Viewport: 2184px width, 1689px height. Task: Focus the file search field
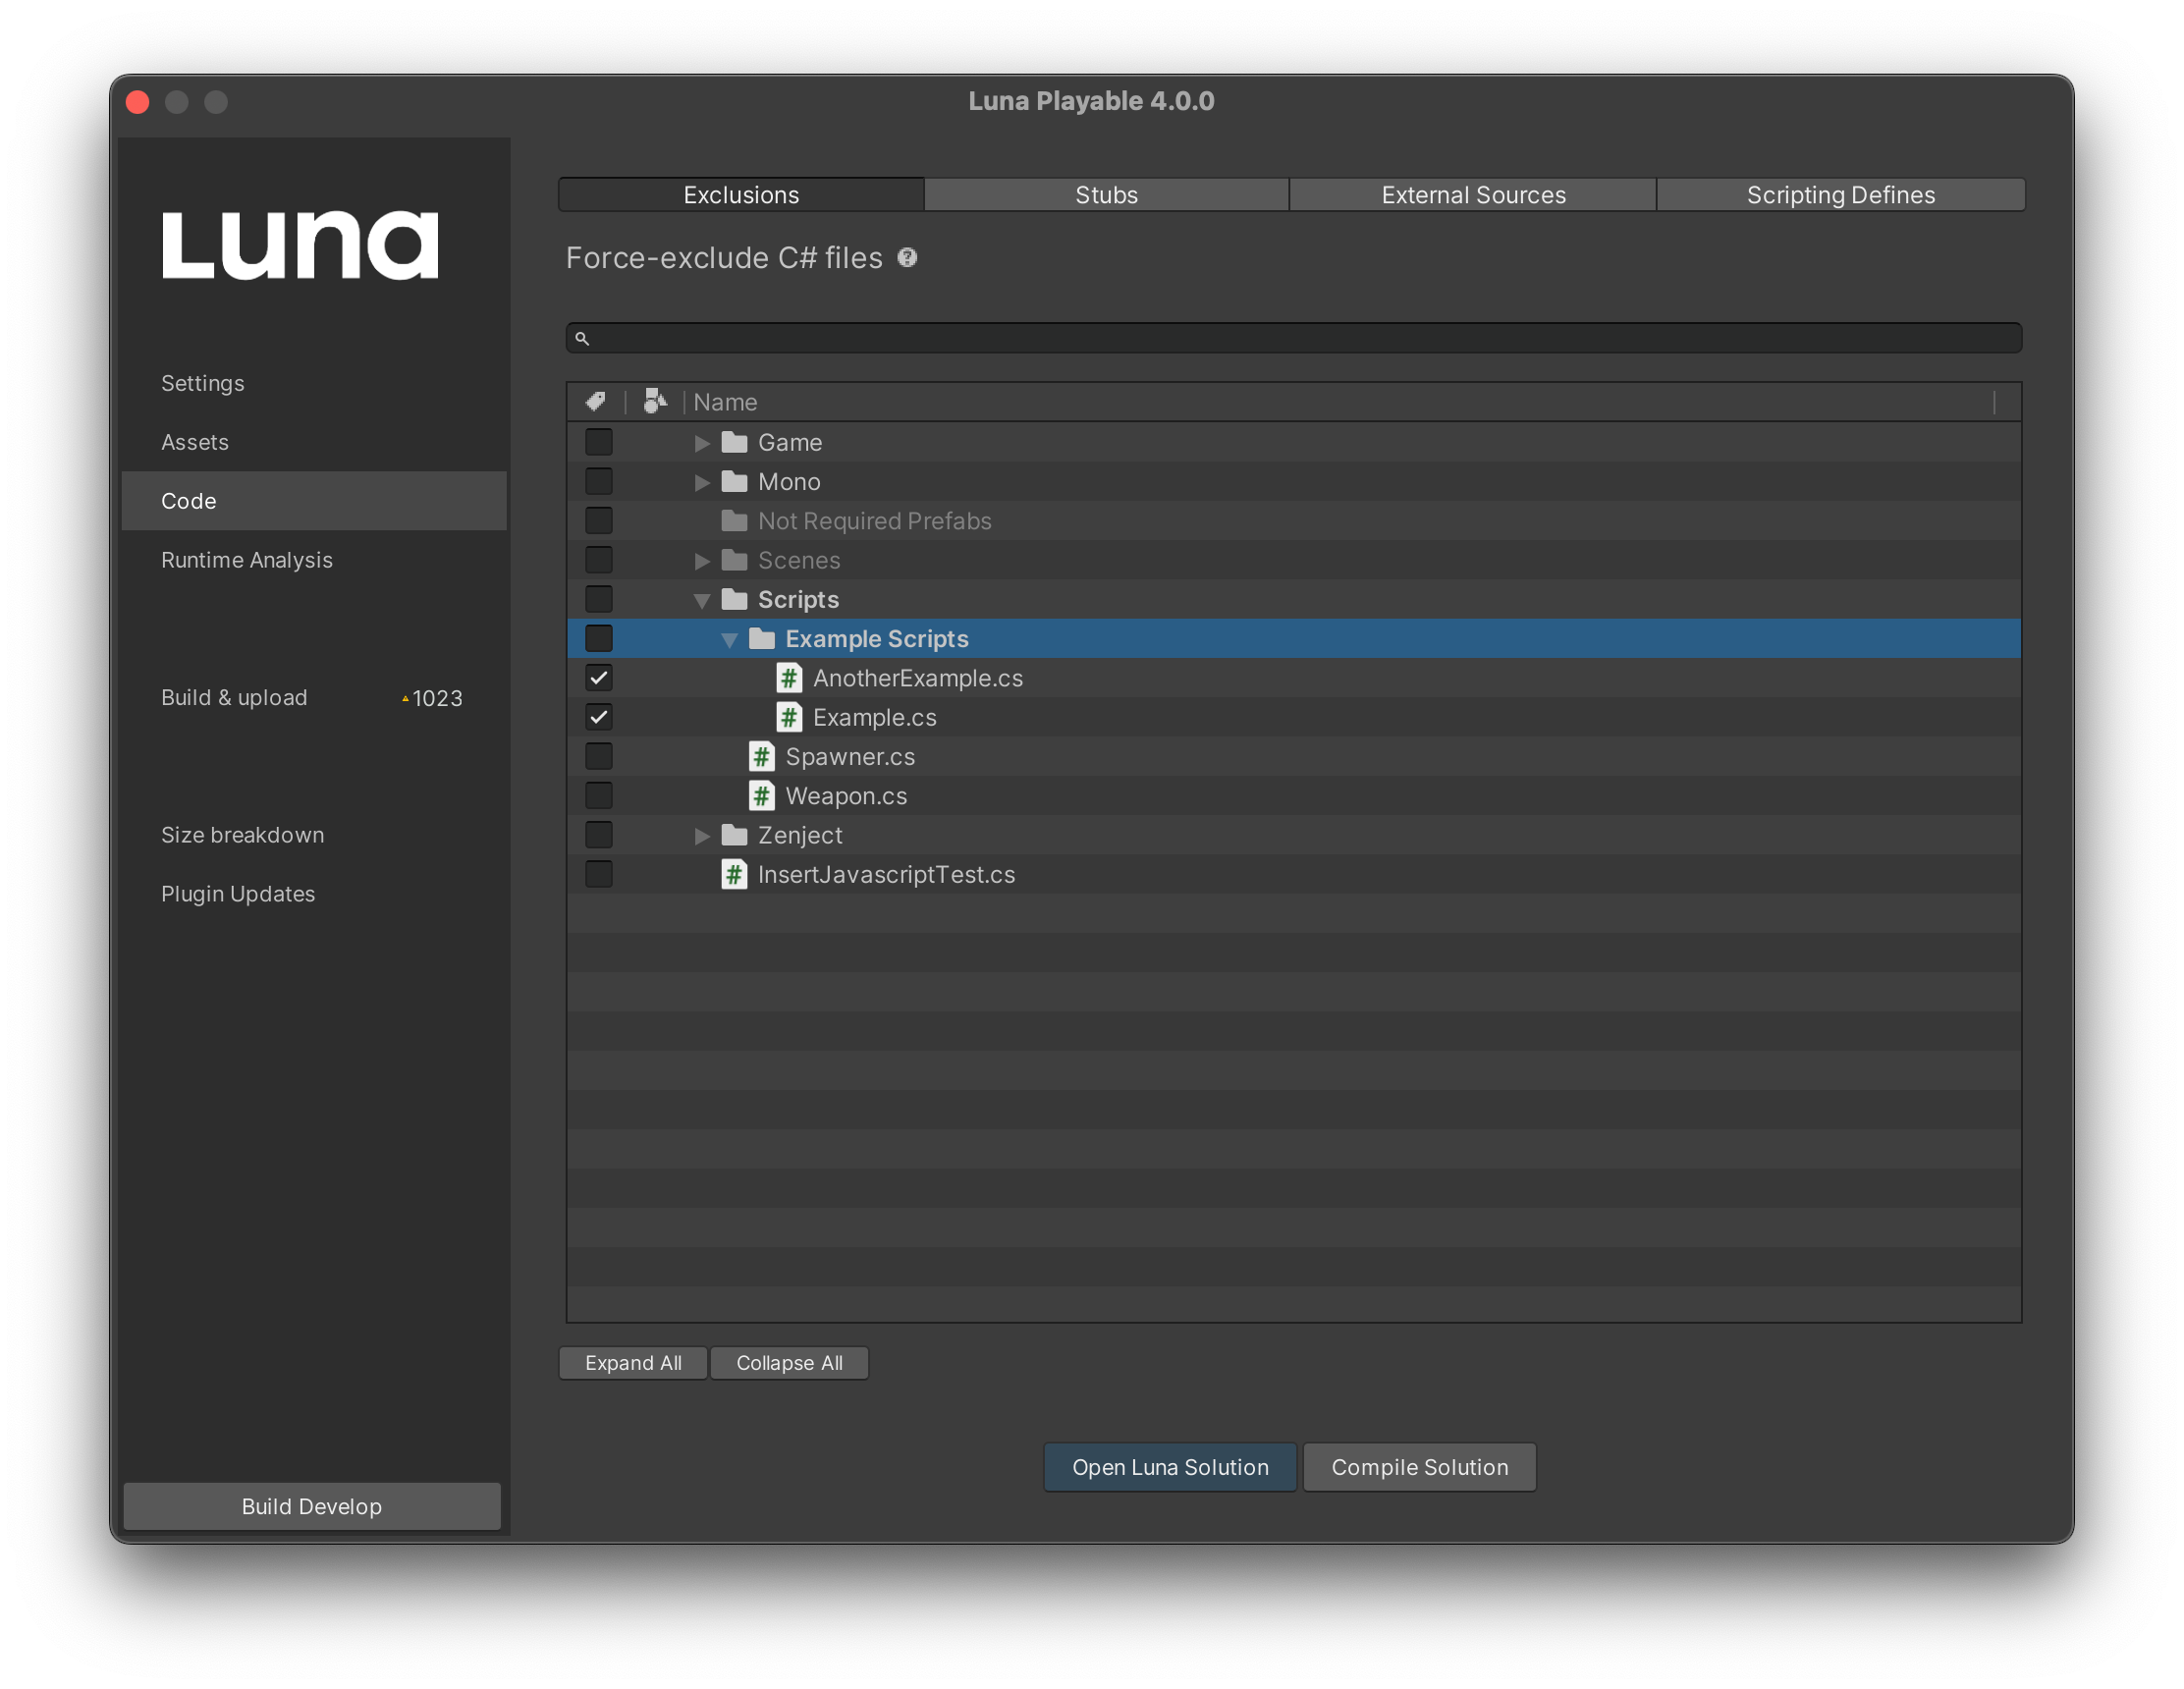[x=1294, y=338]
